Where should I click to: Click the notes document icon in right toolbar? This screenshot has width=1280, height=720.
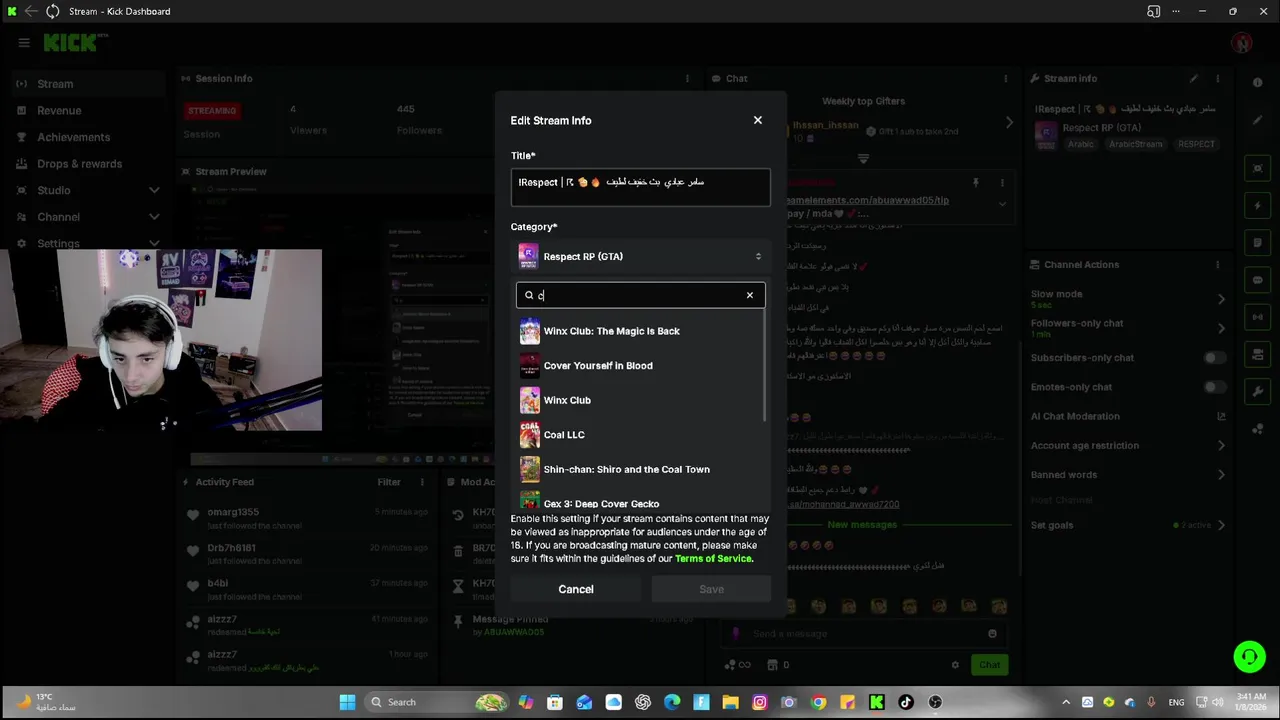1257,243
